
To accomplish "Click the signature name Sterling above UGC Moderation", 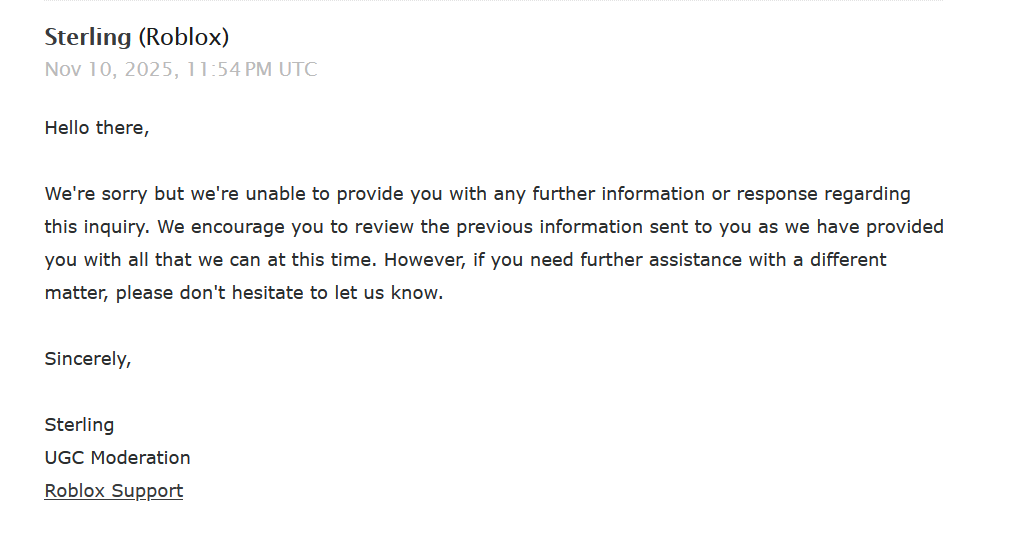I will pyautogui.click(x=79, y=425).
